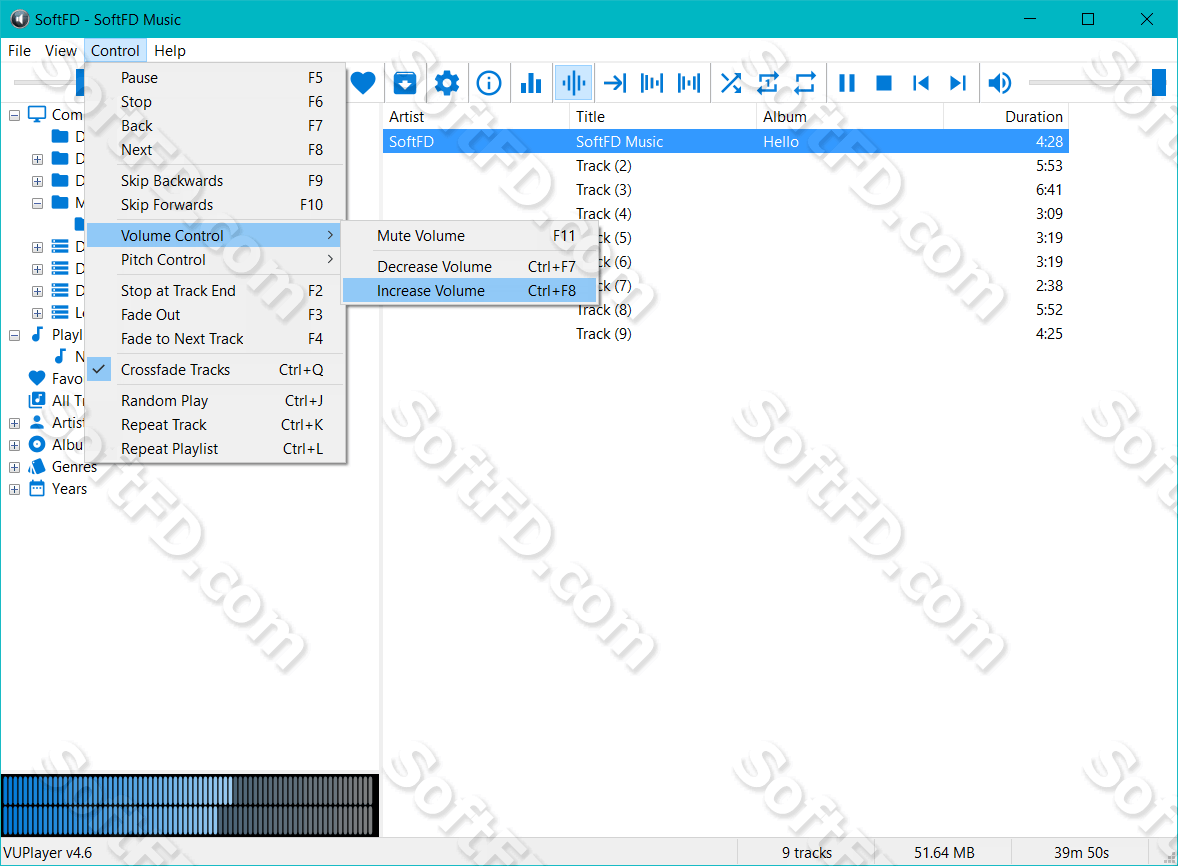This screenshot has width=1178, height=866.
Task: Click the All Tracks icon in the tree
Action: tap(37, 400)
